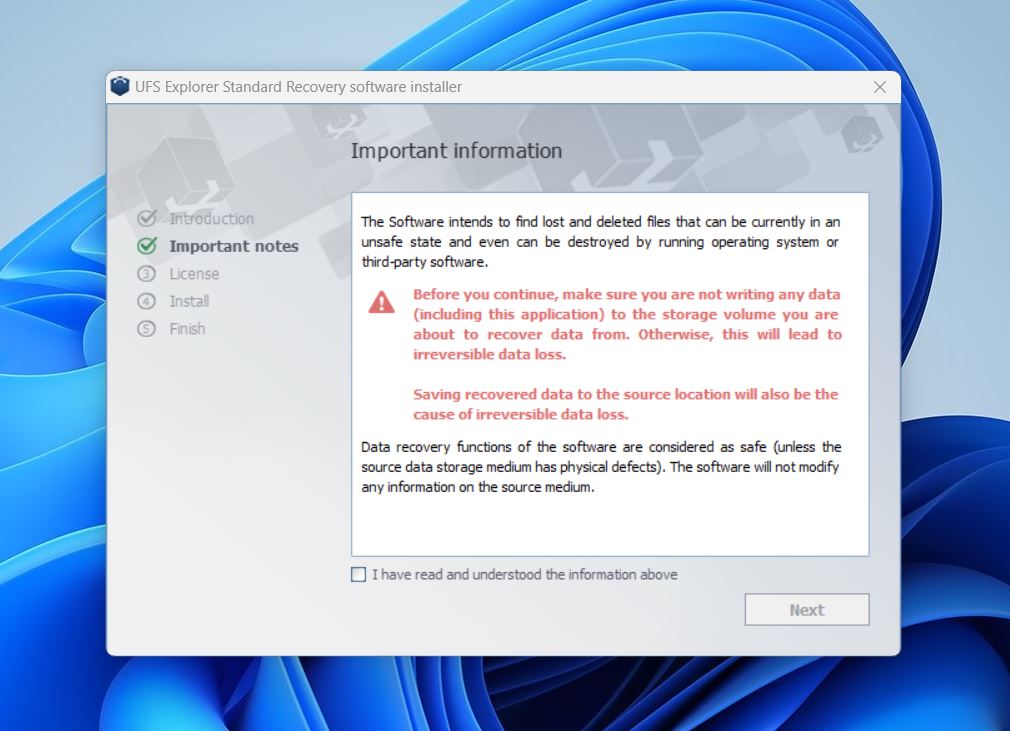
Task: Select the 'Install' step label
Action: [189, 301]
